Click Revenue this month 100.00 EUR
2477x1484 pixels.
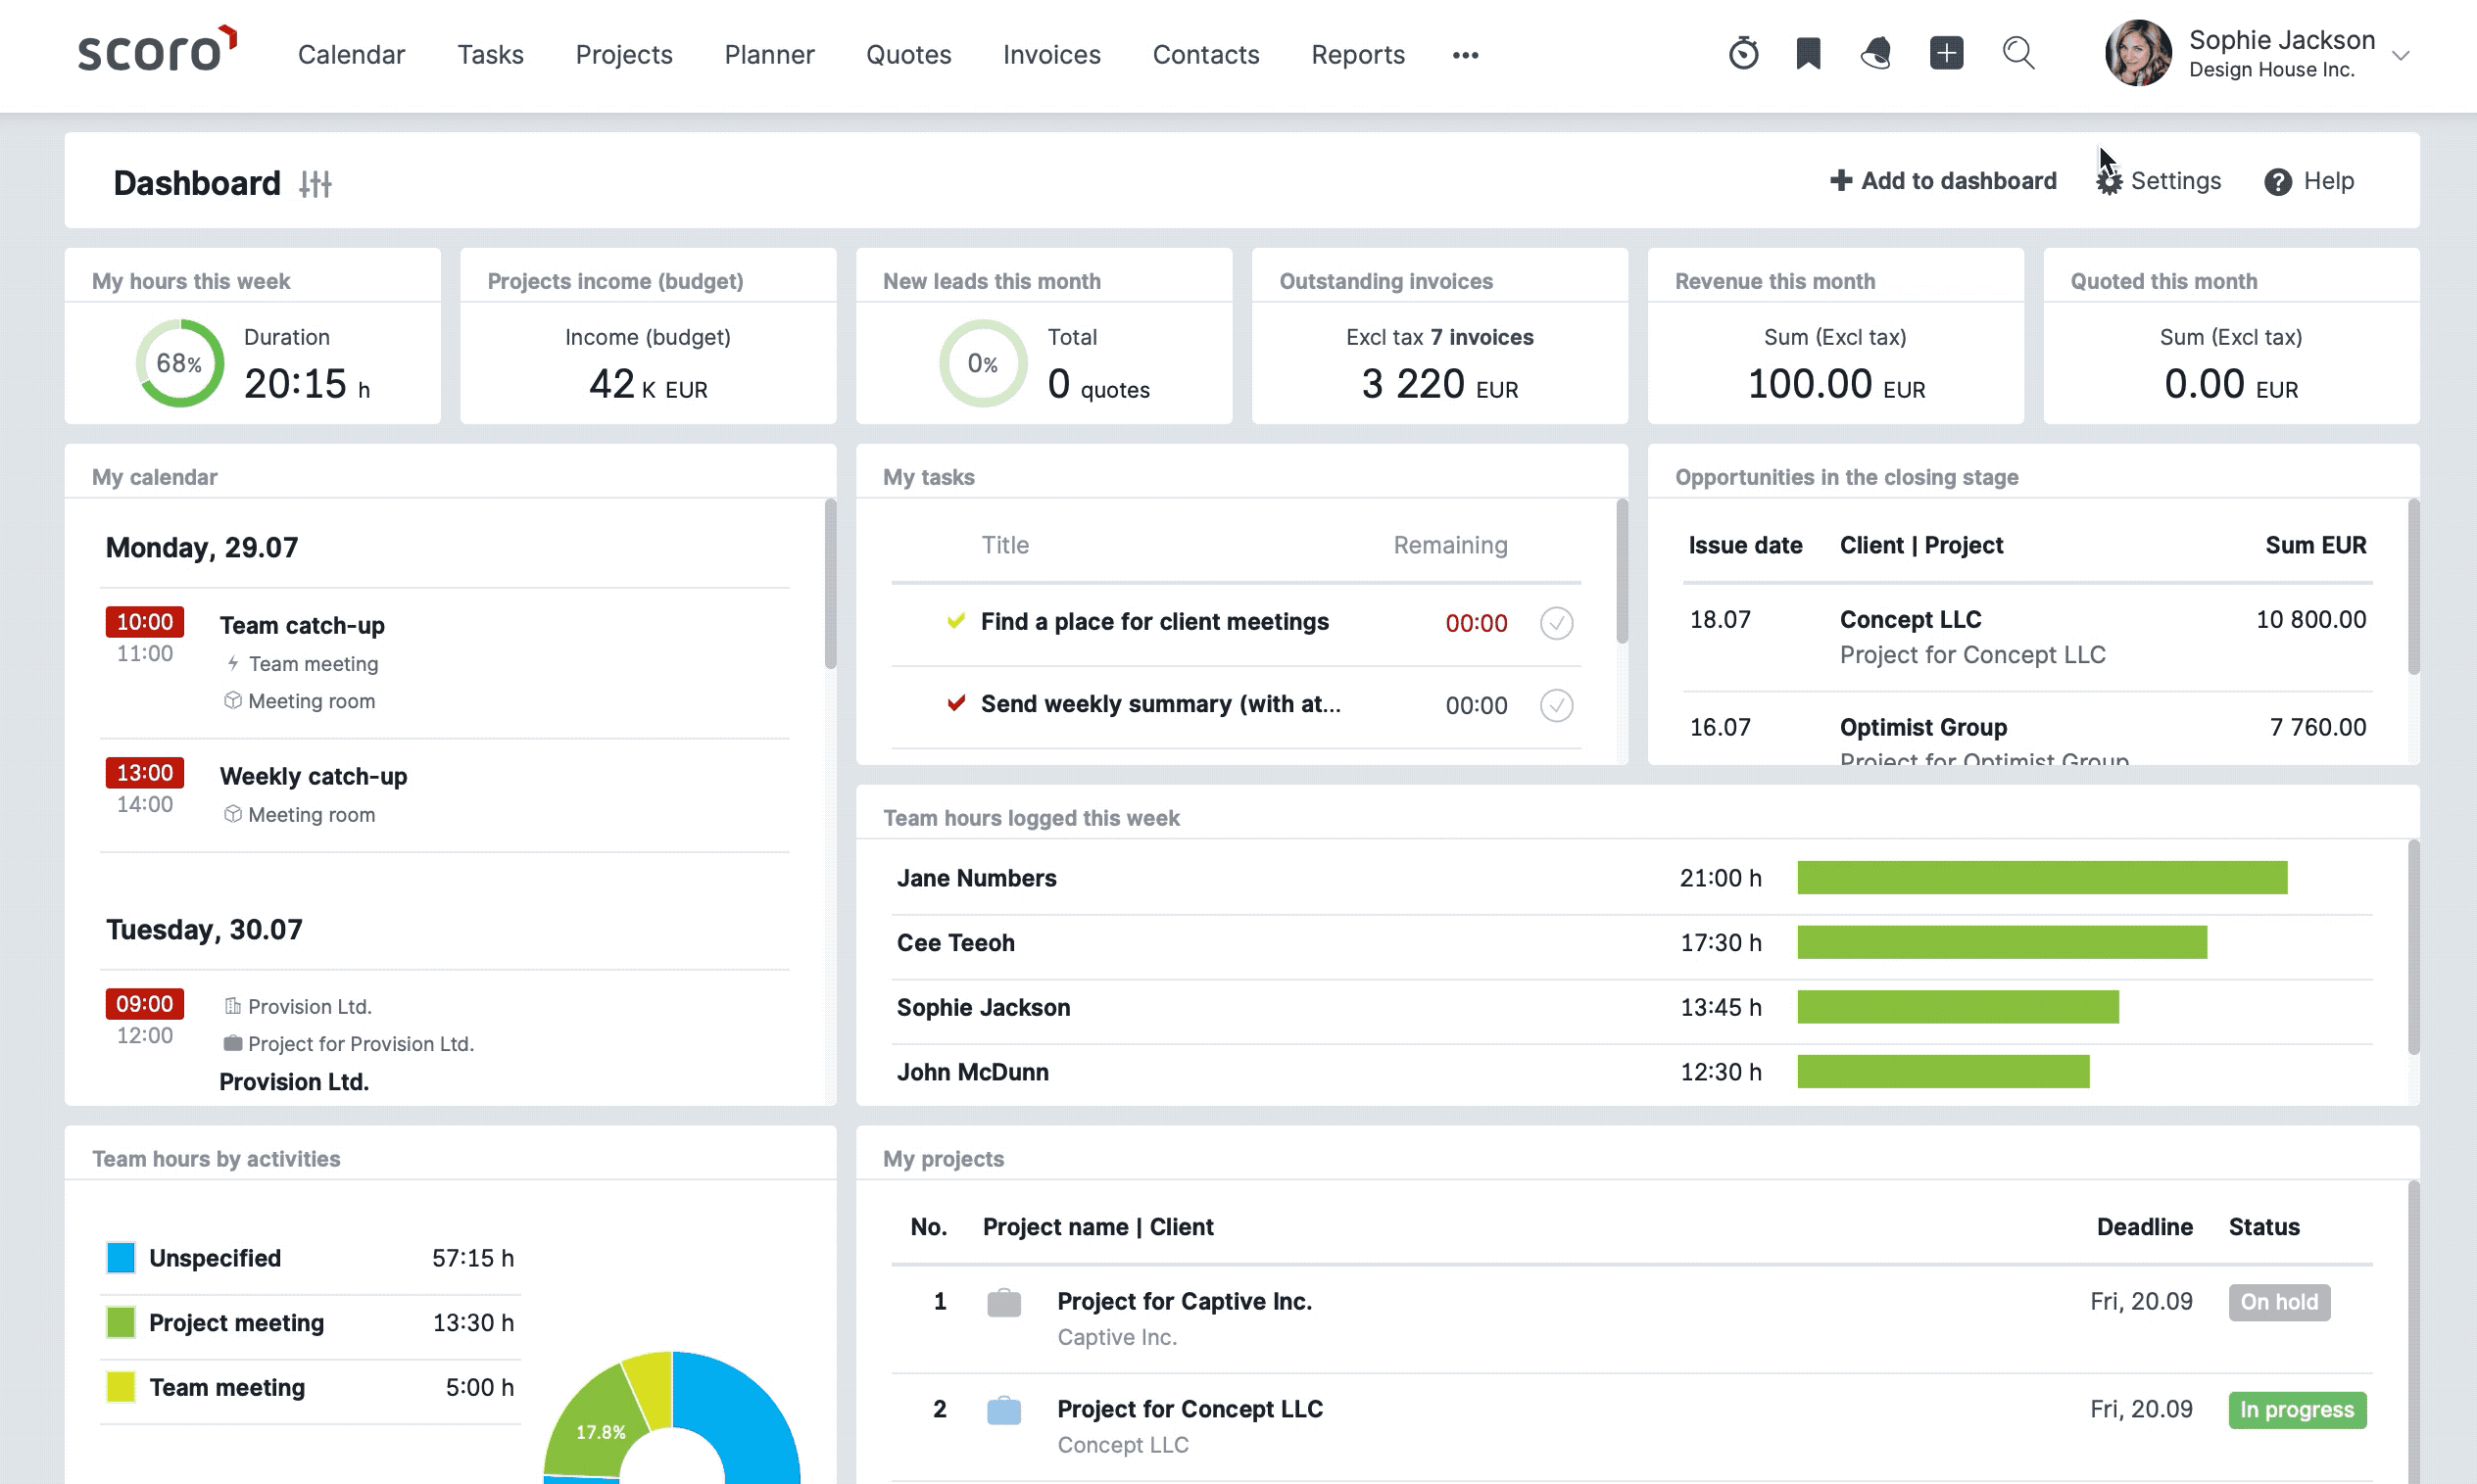(1835, 384)
